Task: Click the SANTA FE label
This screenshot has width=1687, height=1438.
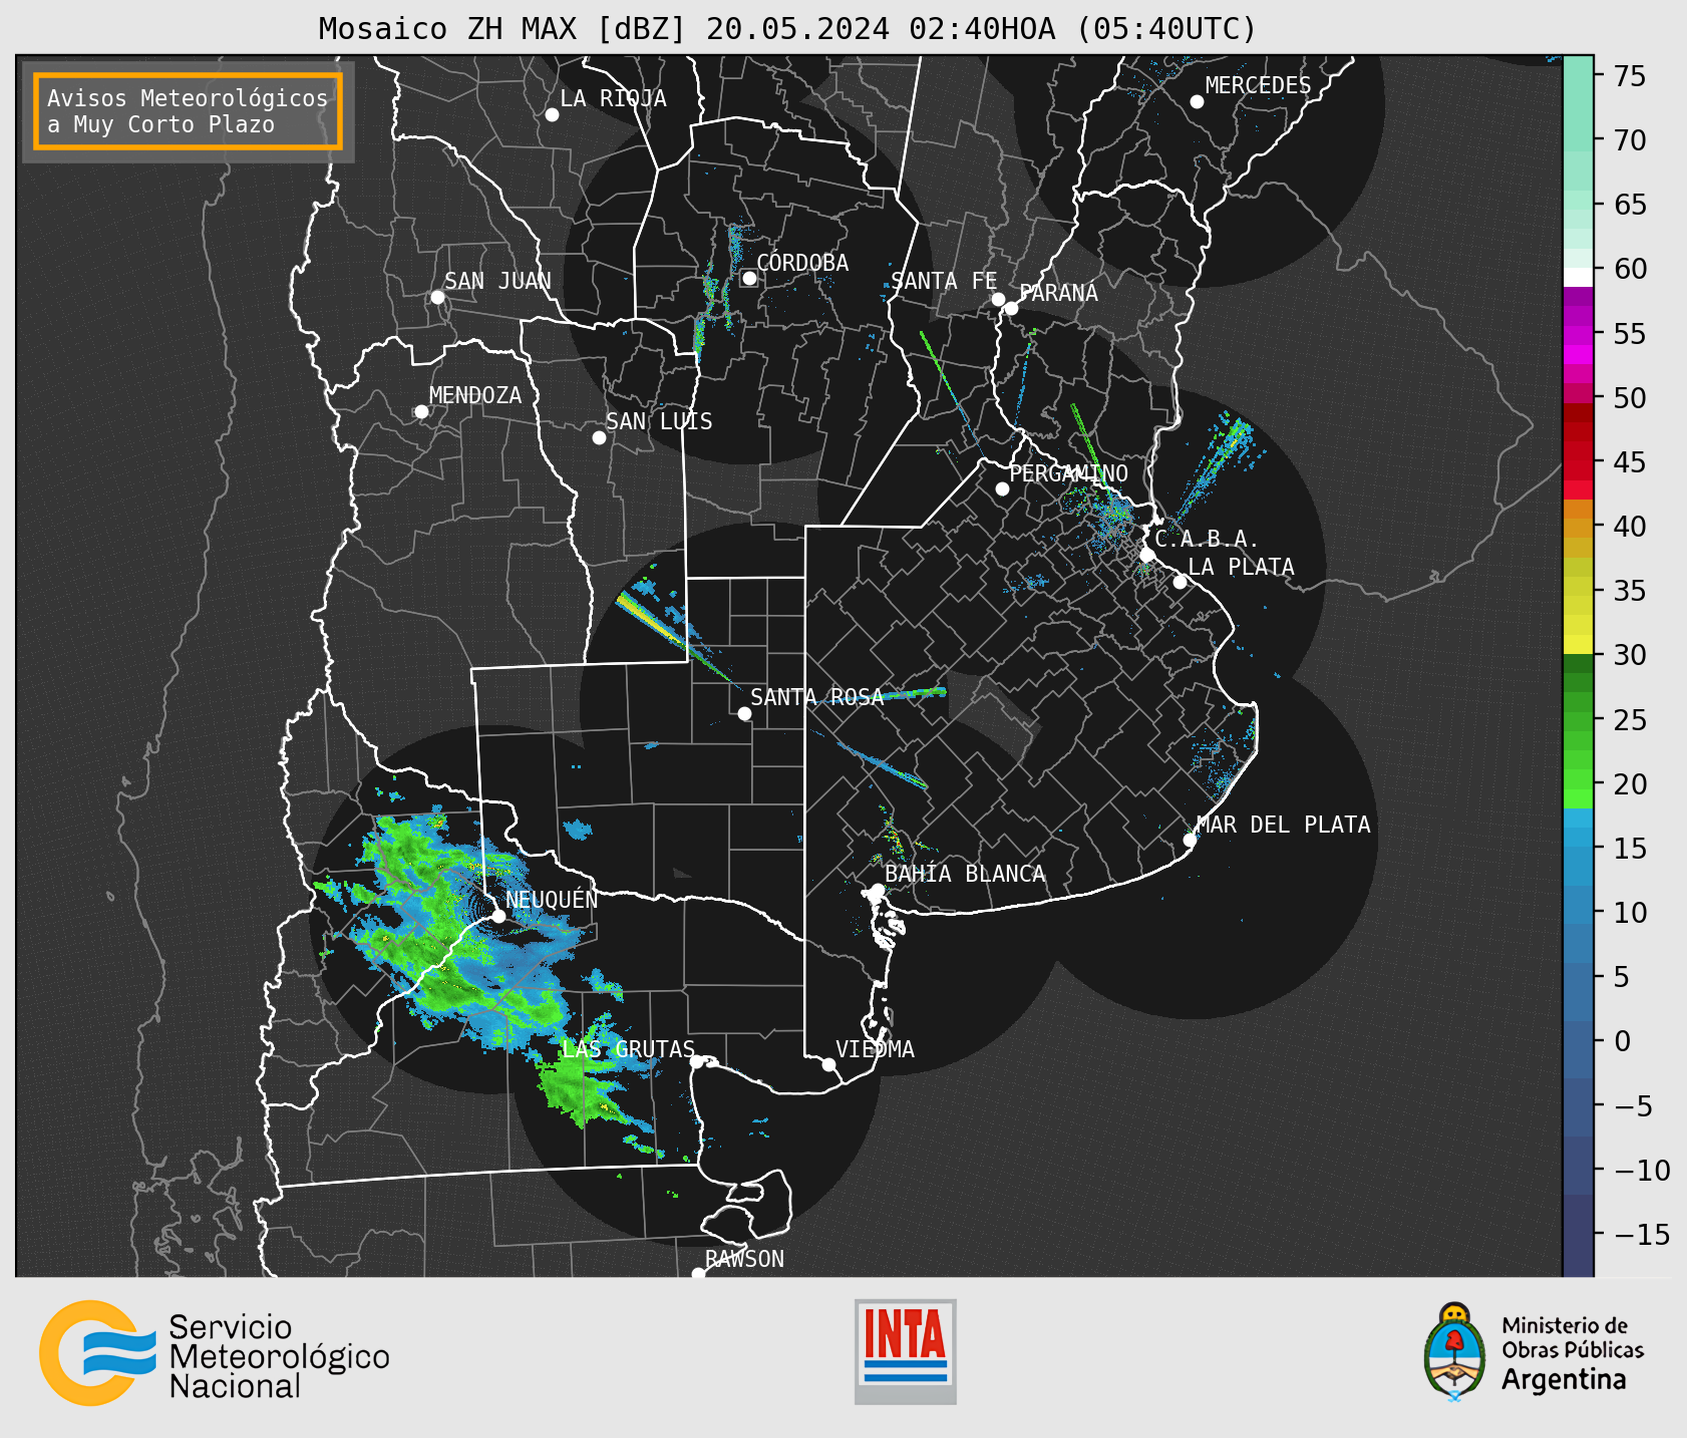Action: pyautogui.click(x=944, y=281)
